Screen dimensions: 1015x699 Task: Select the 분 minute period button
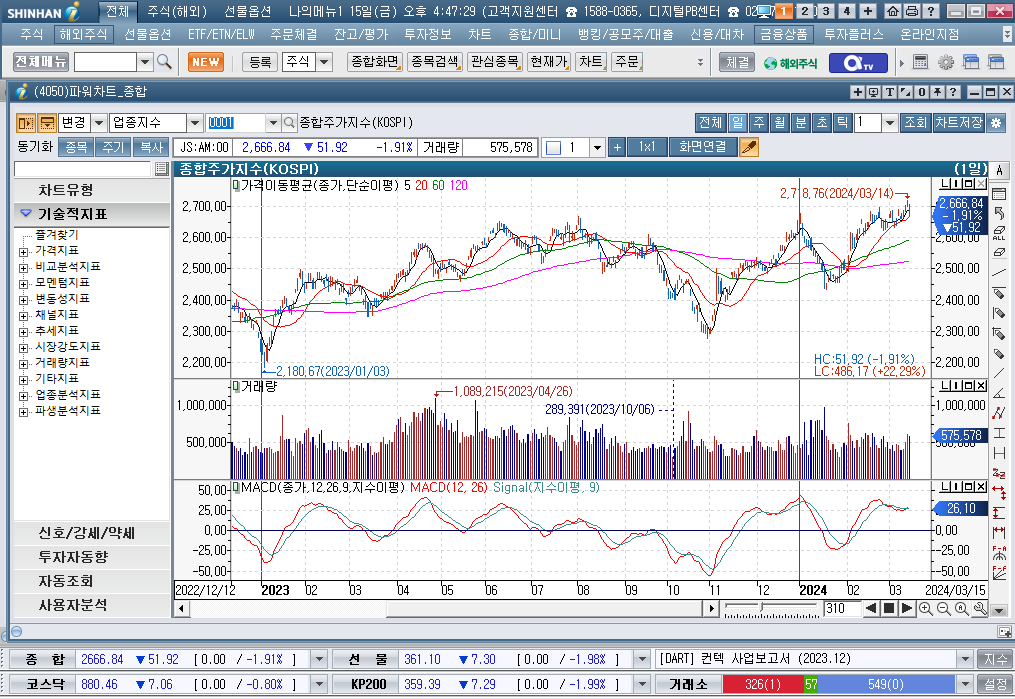tap(801, 122)
